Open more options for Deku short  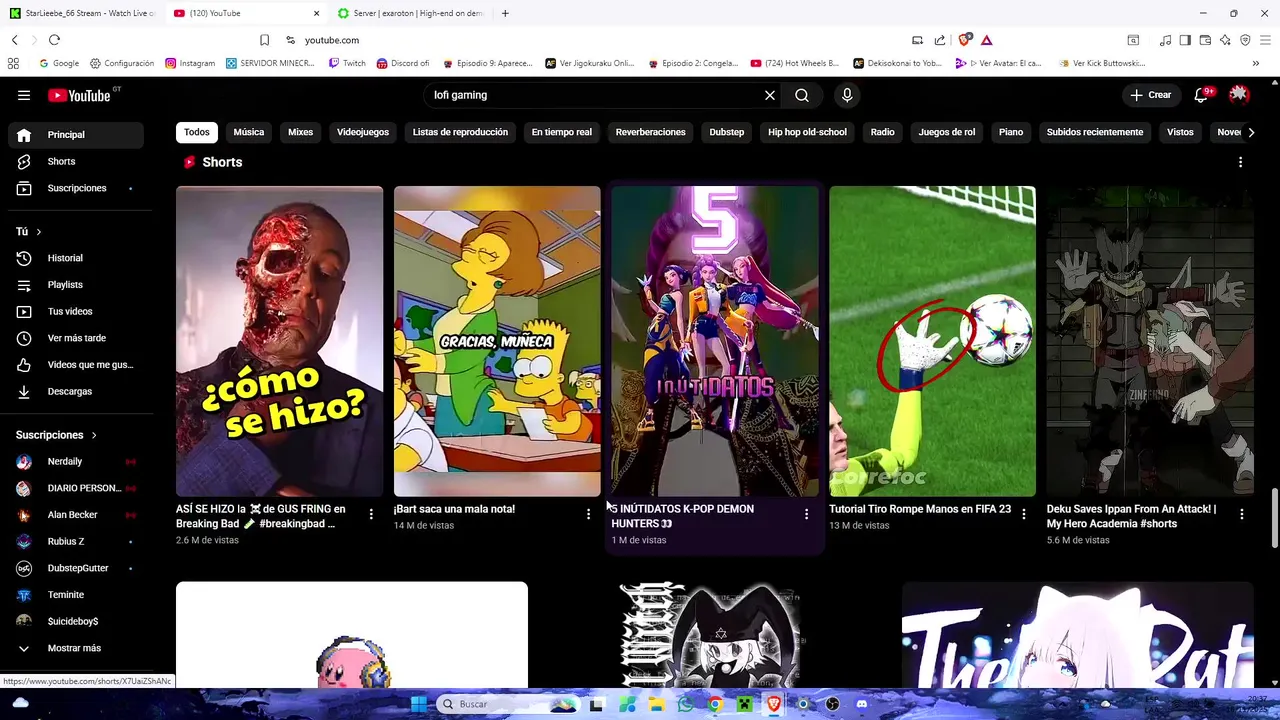1241,514
